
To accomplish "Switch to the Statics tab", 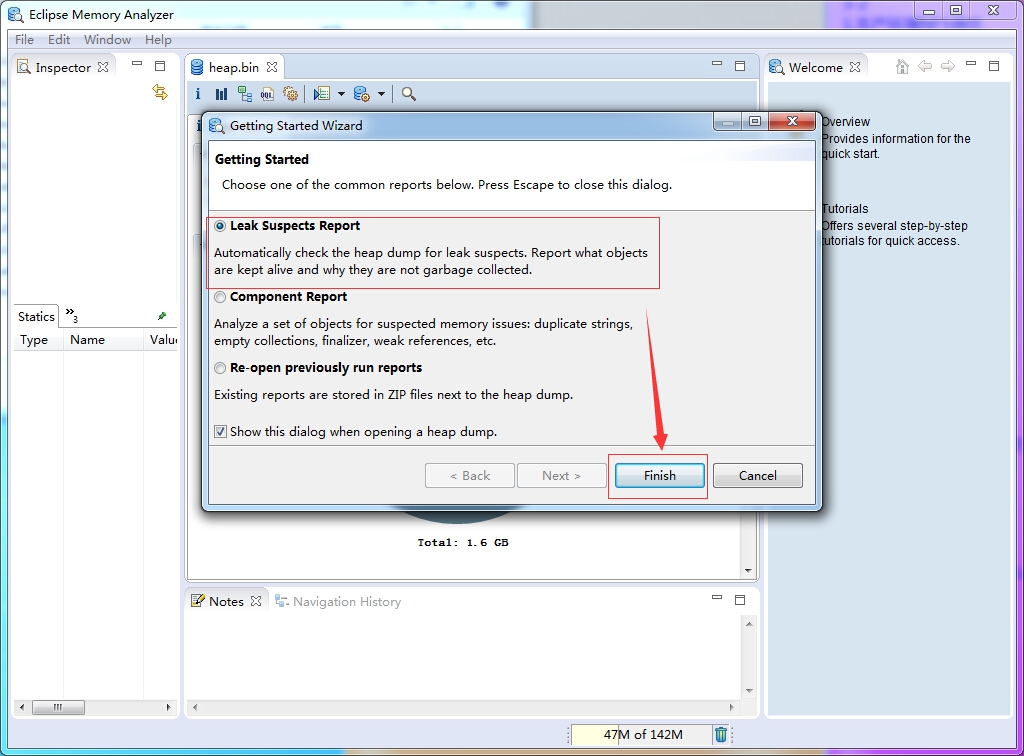I will 36,317.
